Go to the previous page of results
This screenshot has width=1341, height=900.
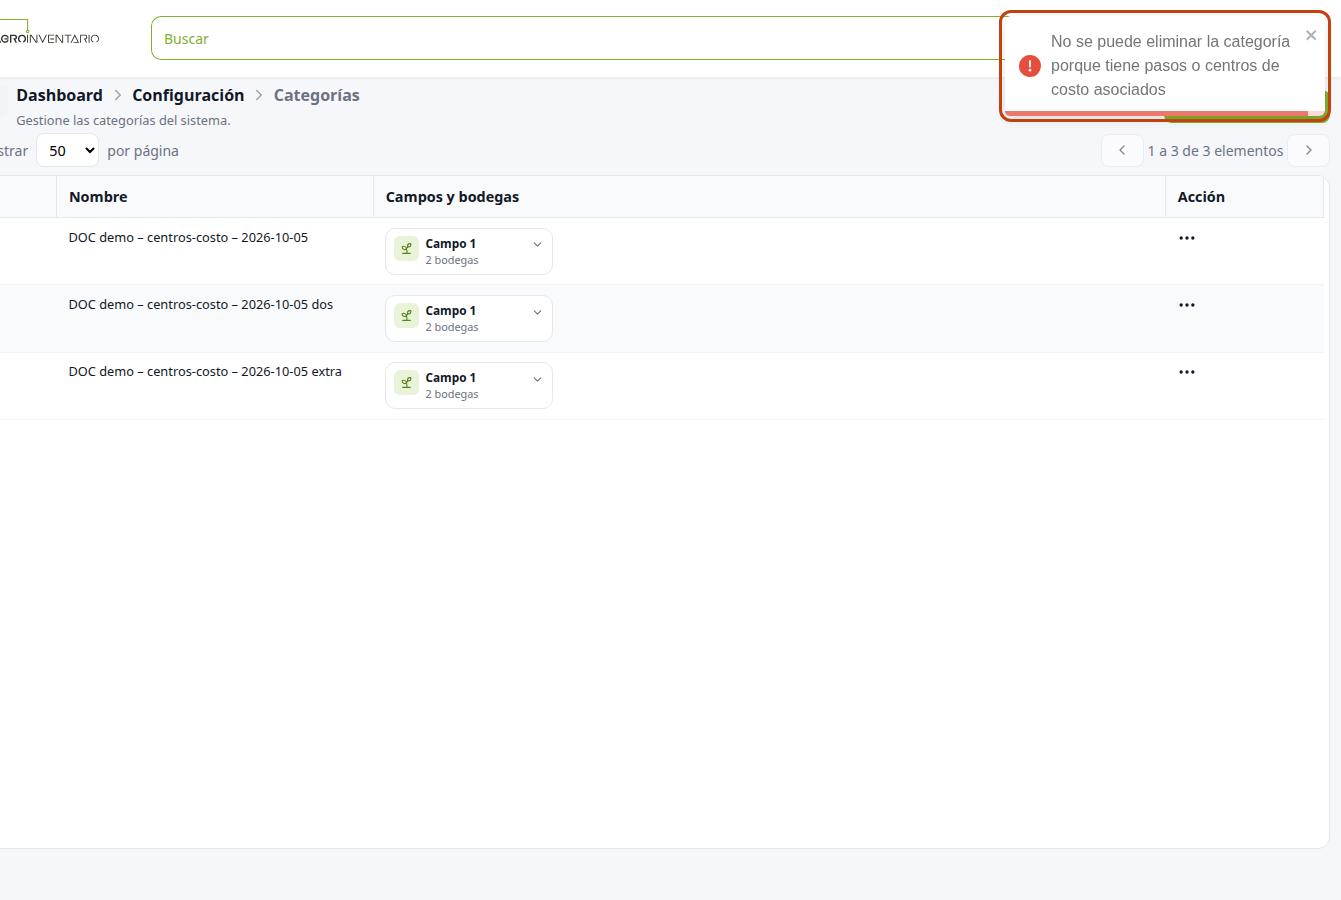(1122, 150)
